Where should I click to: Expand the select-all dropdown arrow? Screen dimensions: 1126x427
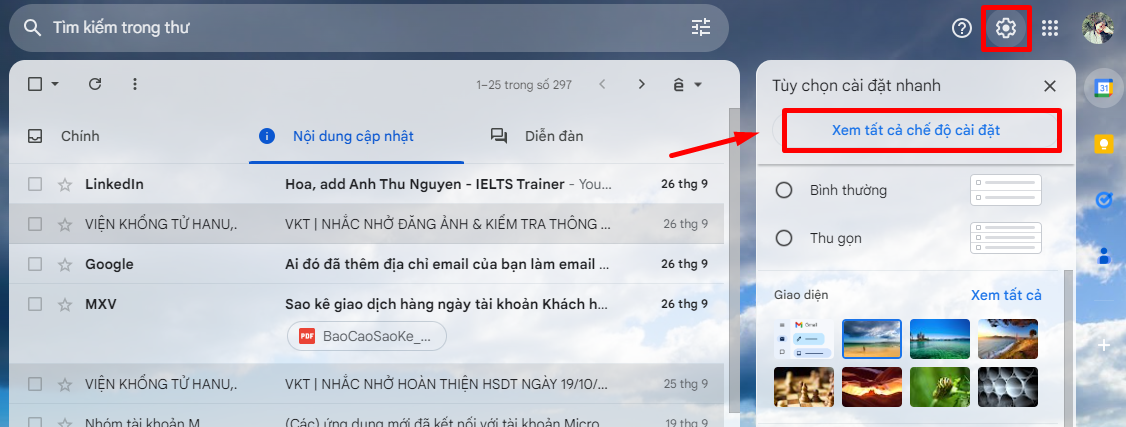tap(55, 85)
